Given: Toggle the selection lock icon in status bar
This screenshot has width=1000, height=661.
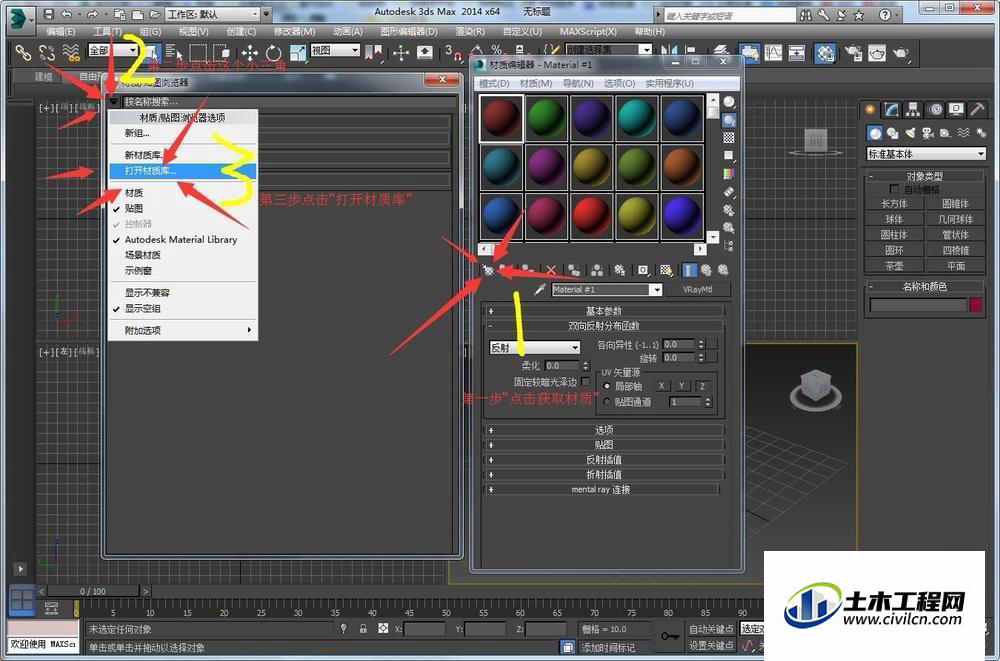Looking at the screenshot, I should point(363,629).
